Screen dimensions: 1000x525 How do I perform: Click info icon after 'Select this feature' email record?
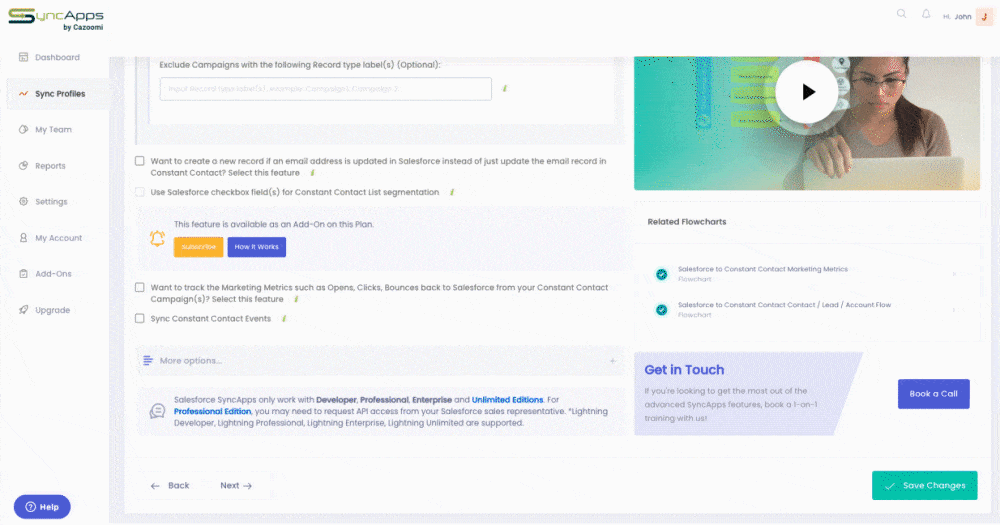pyautogui.click(x=312, y=173)
